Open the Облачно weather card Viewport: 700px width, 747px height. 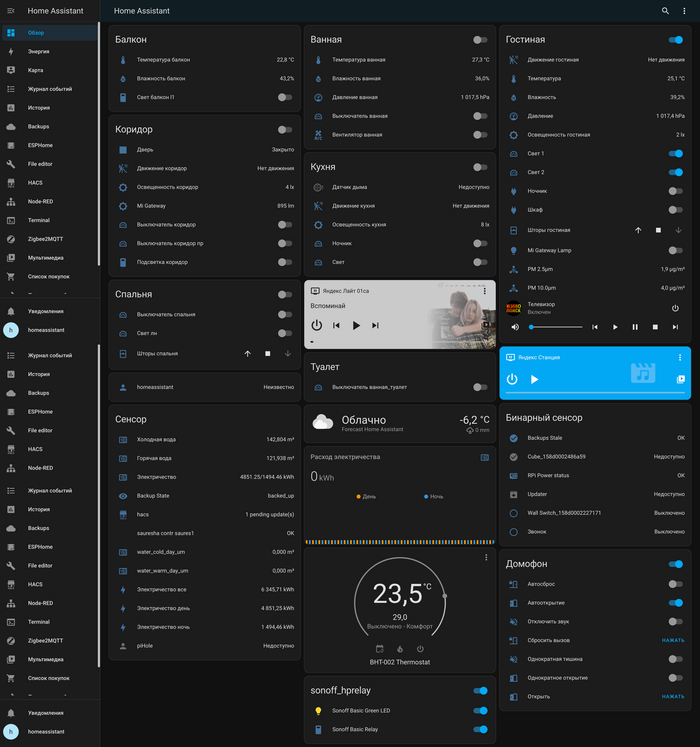click(400, 423)
